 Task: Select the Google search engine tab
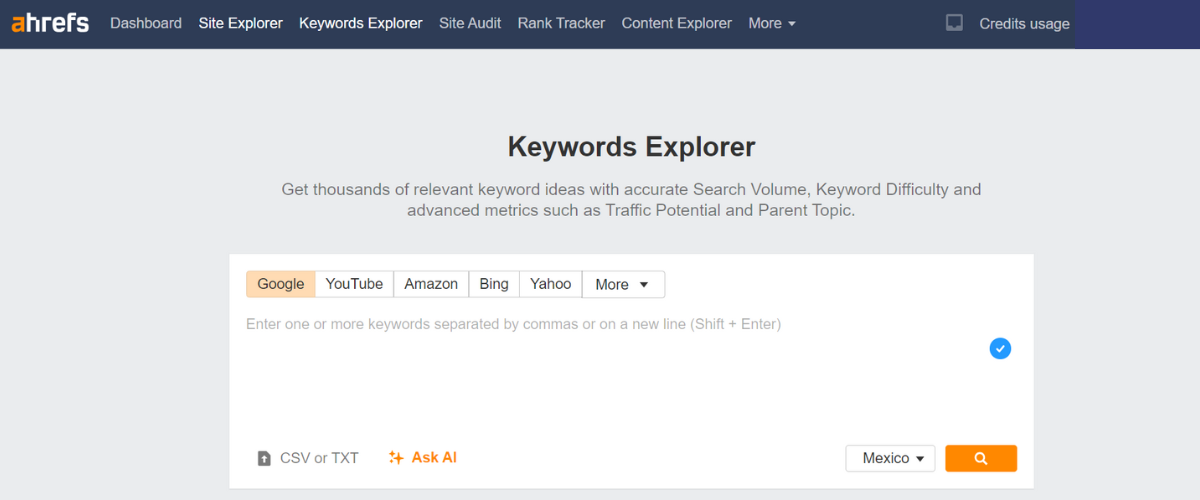pos(281,284)
